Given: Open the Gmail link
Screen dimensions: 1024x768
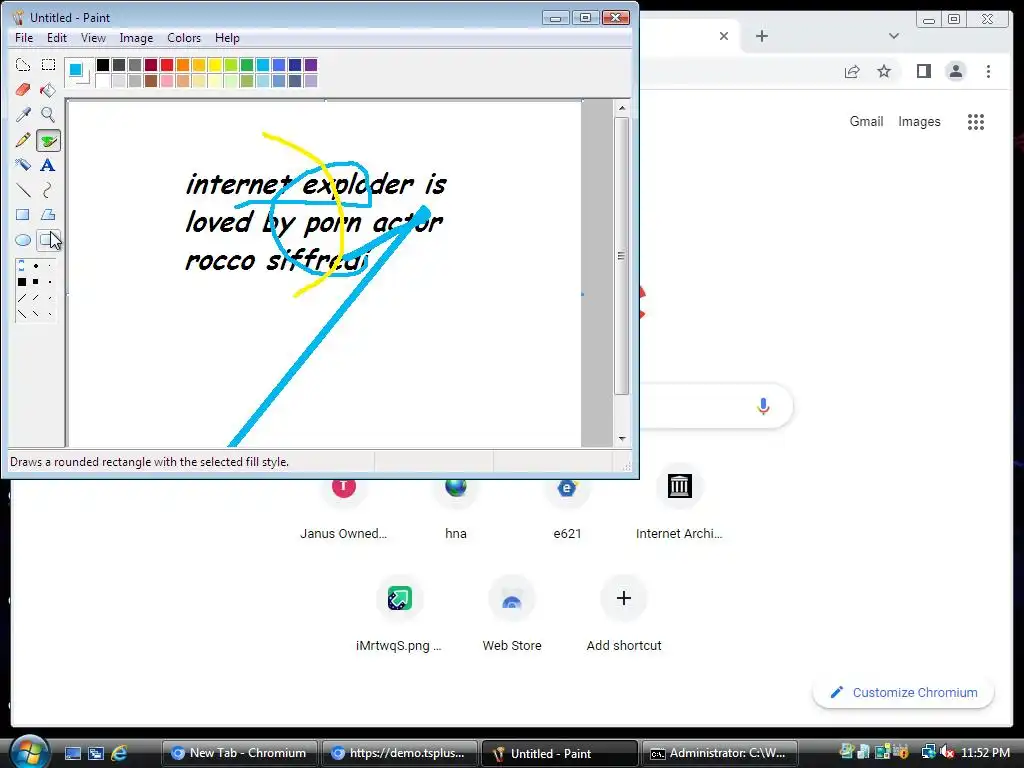Looking at the screenshot, I should (x=866, y=121).
